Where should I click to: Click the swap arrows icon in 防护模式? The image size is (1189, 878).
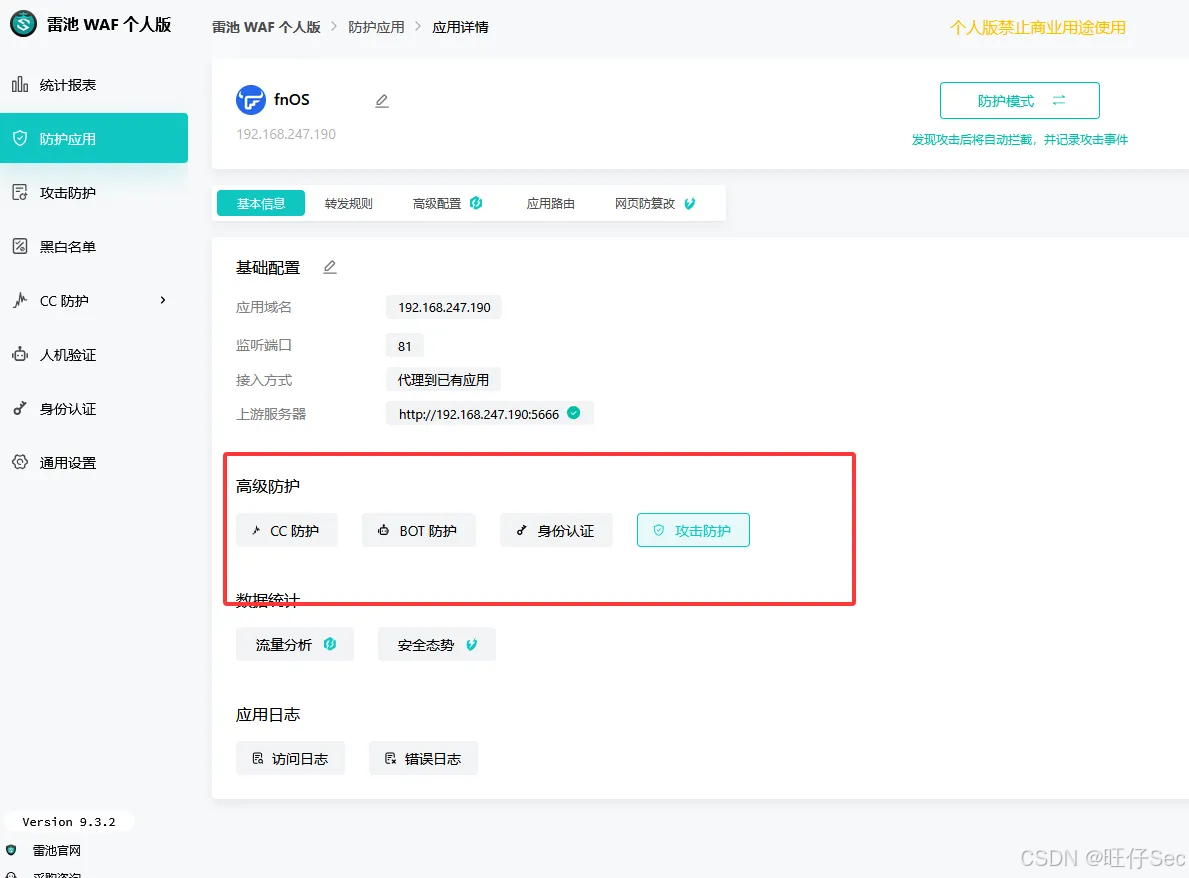1059,100
